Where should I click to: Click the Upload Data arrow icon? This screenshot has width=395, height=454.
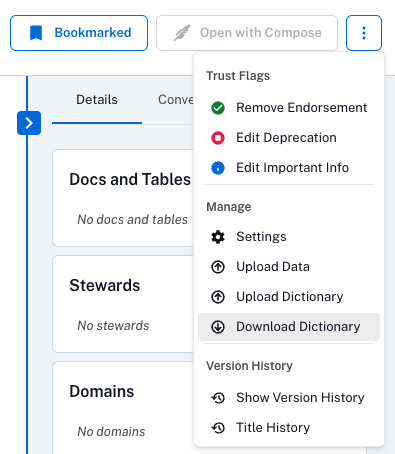click(218, 267)
